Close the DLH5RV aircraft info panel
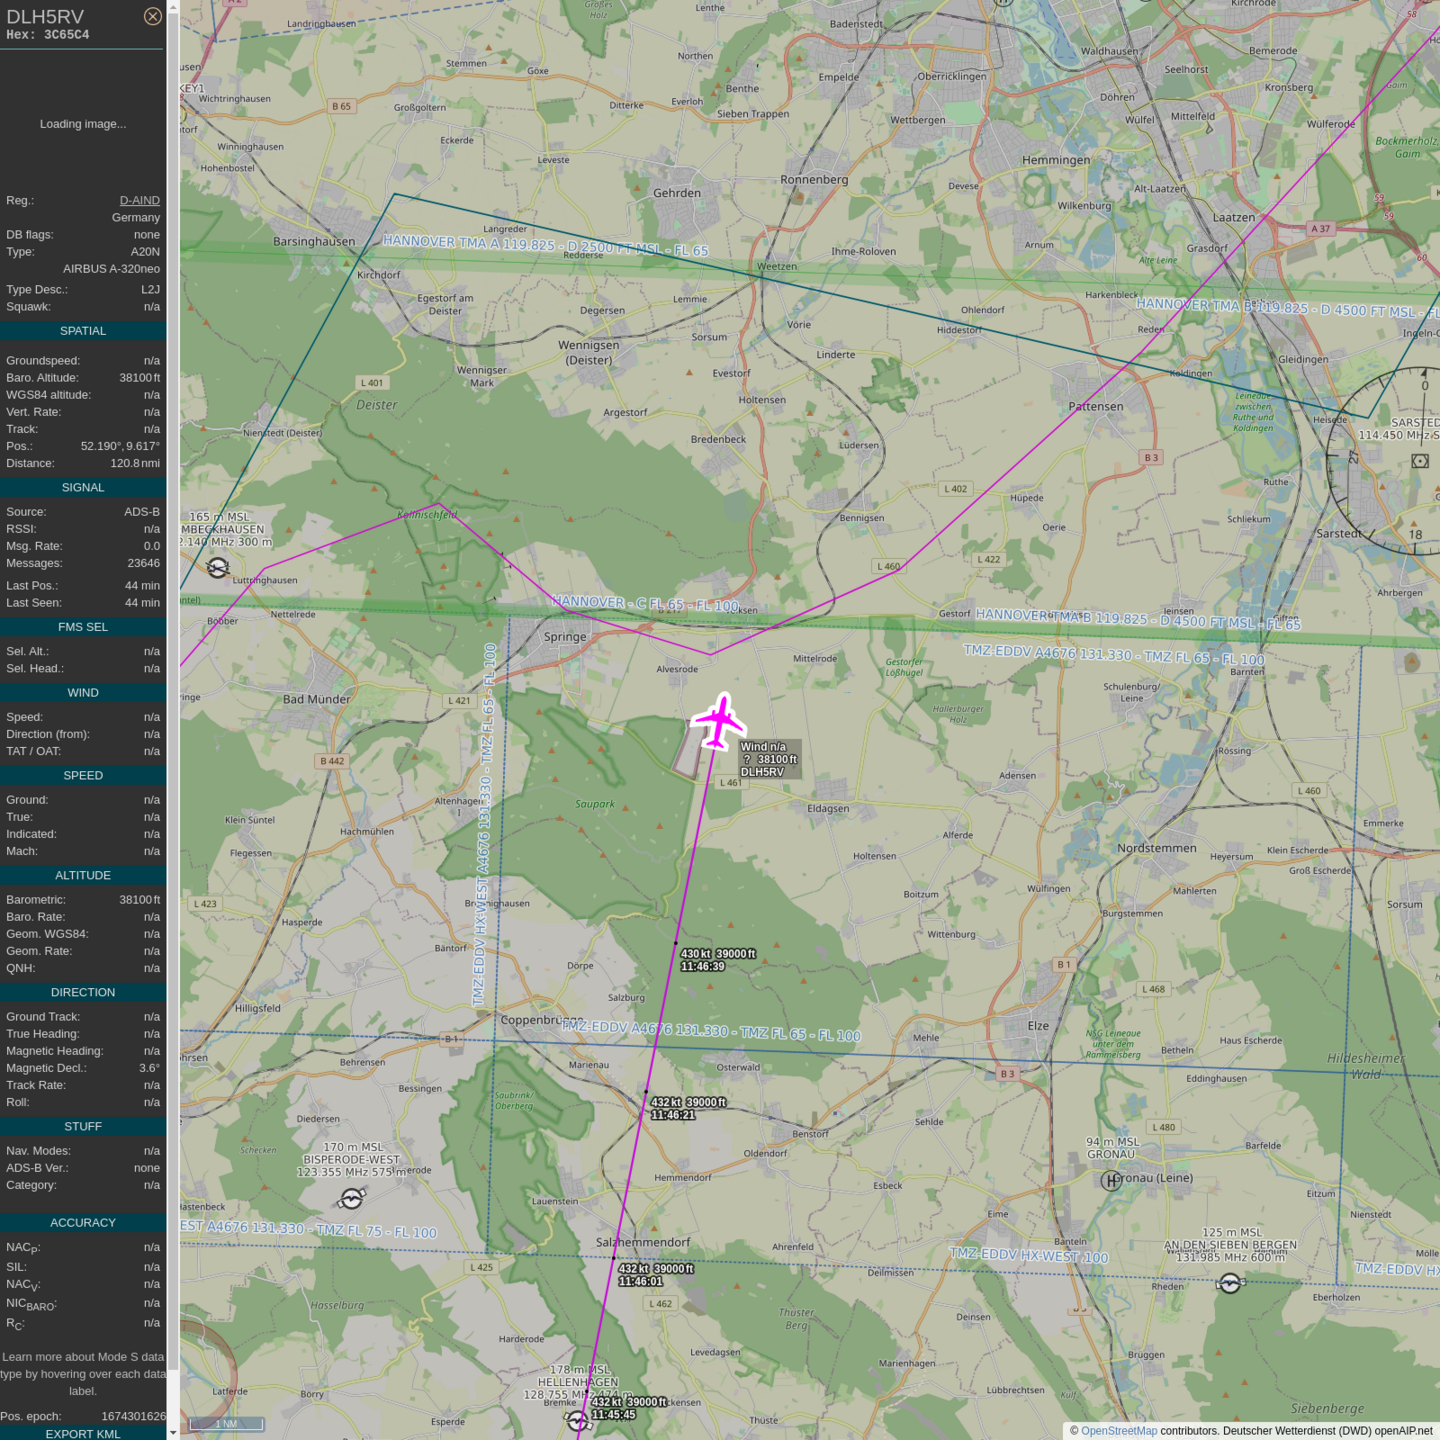 click(152, 16)
